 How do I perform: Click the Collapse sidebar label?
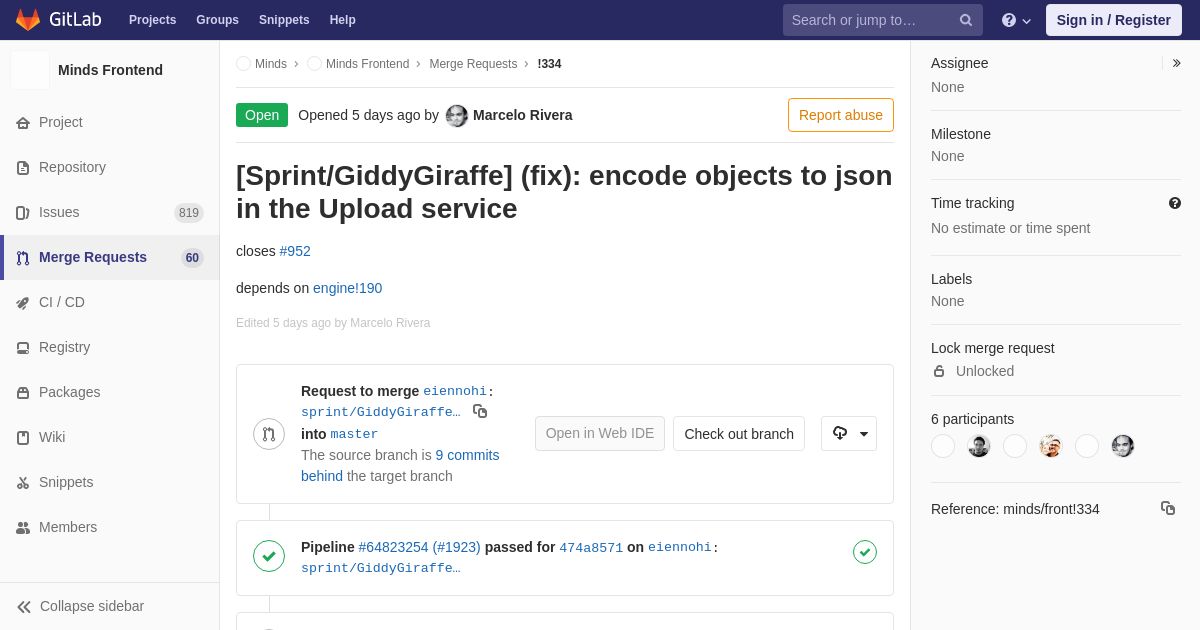[x=92, y=606]
